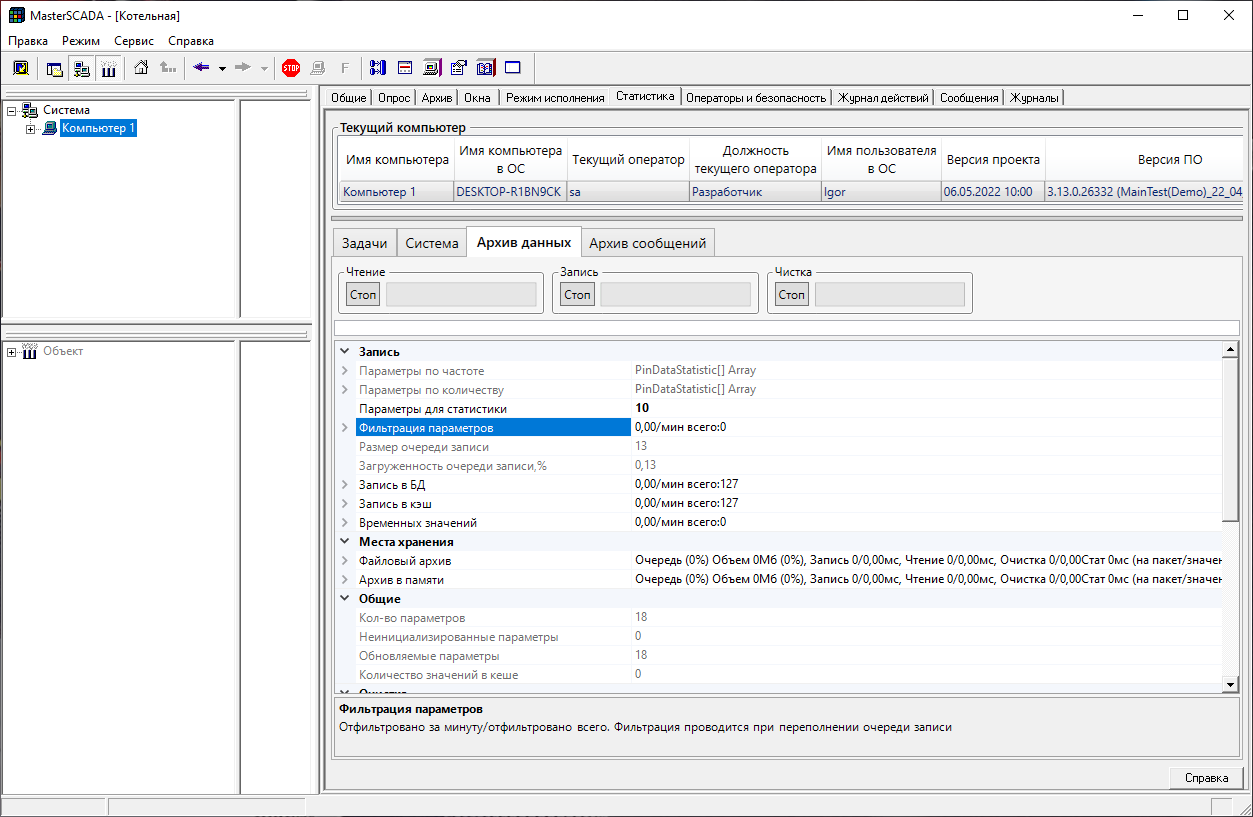1253x817 pixels.
Task: Switch to Режим исполнения tab
Action: pyautogui.click(x=555, y=98)
